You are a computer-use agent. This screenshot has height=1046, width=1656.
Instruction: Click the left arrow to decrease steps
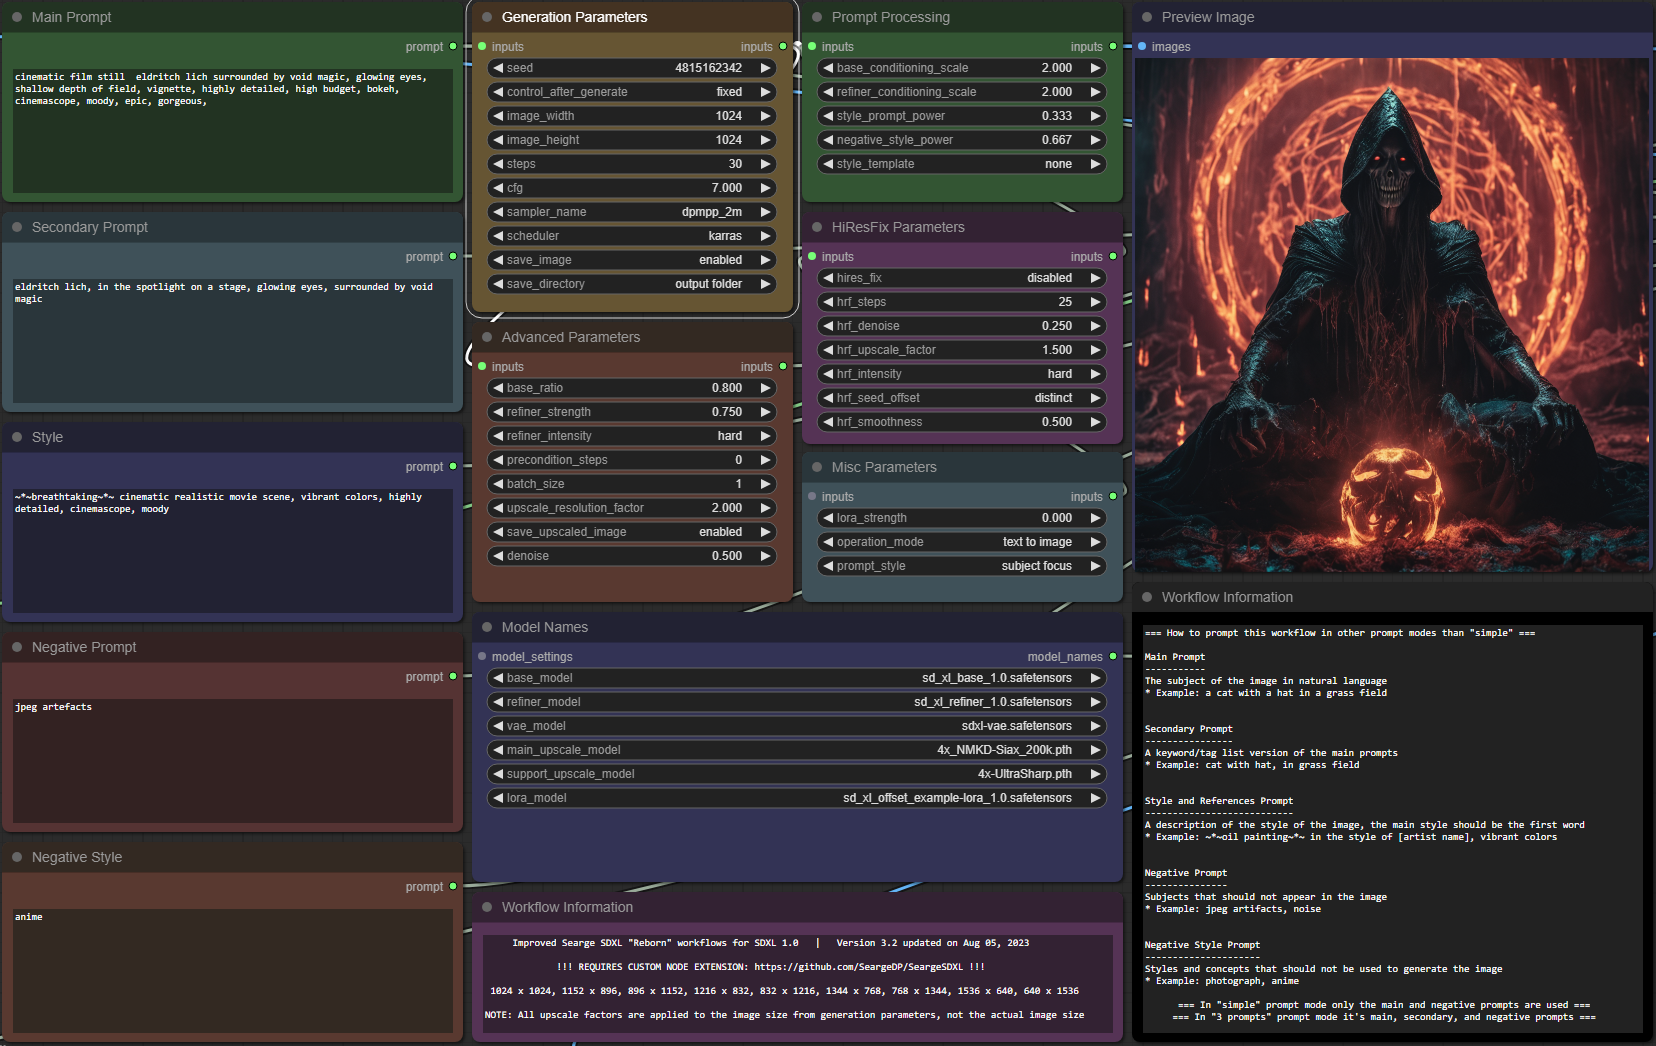pos(498,164)
